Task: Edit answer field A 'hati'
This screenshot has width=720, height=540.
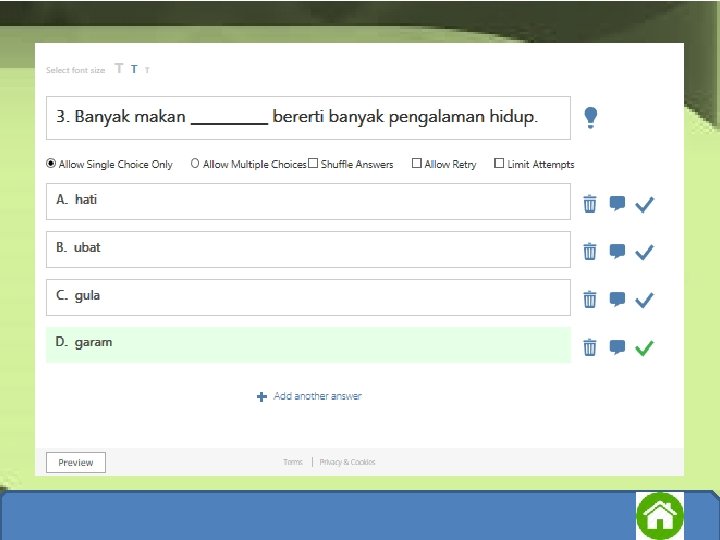Action: (x=308, y=202)
